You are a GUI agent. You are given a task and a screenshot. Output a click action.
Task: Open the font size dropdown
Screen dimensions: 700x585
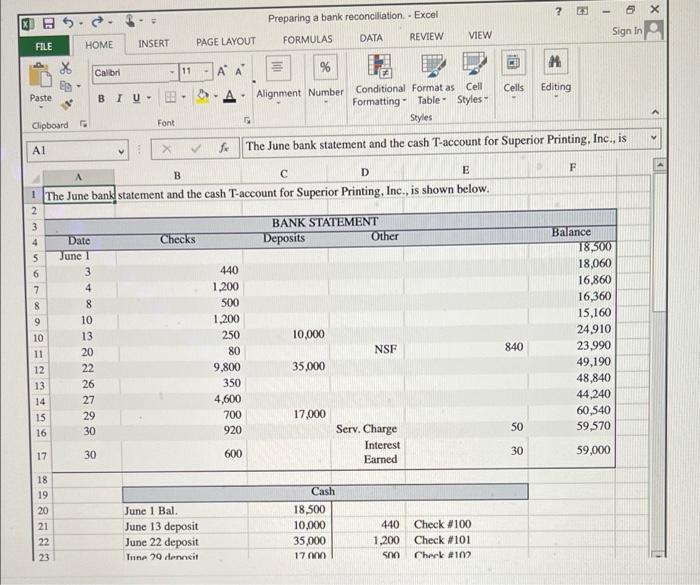(x=206, y=71)
